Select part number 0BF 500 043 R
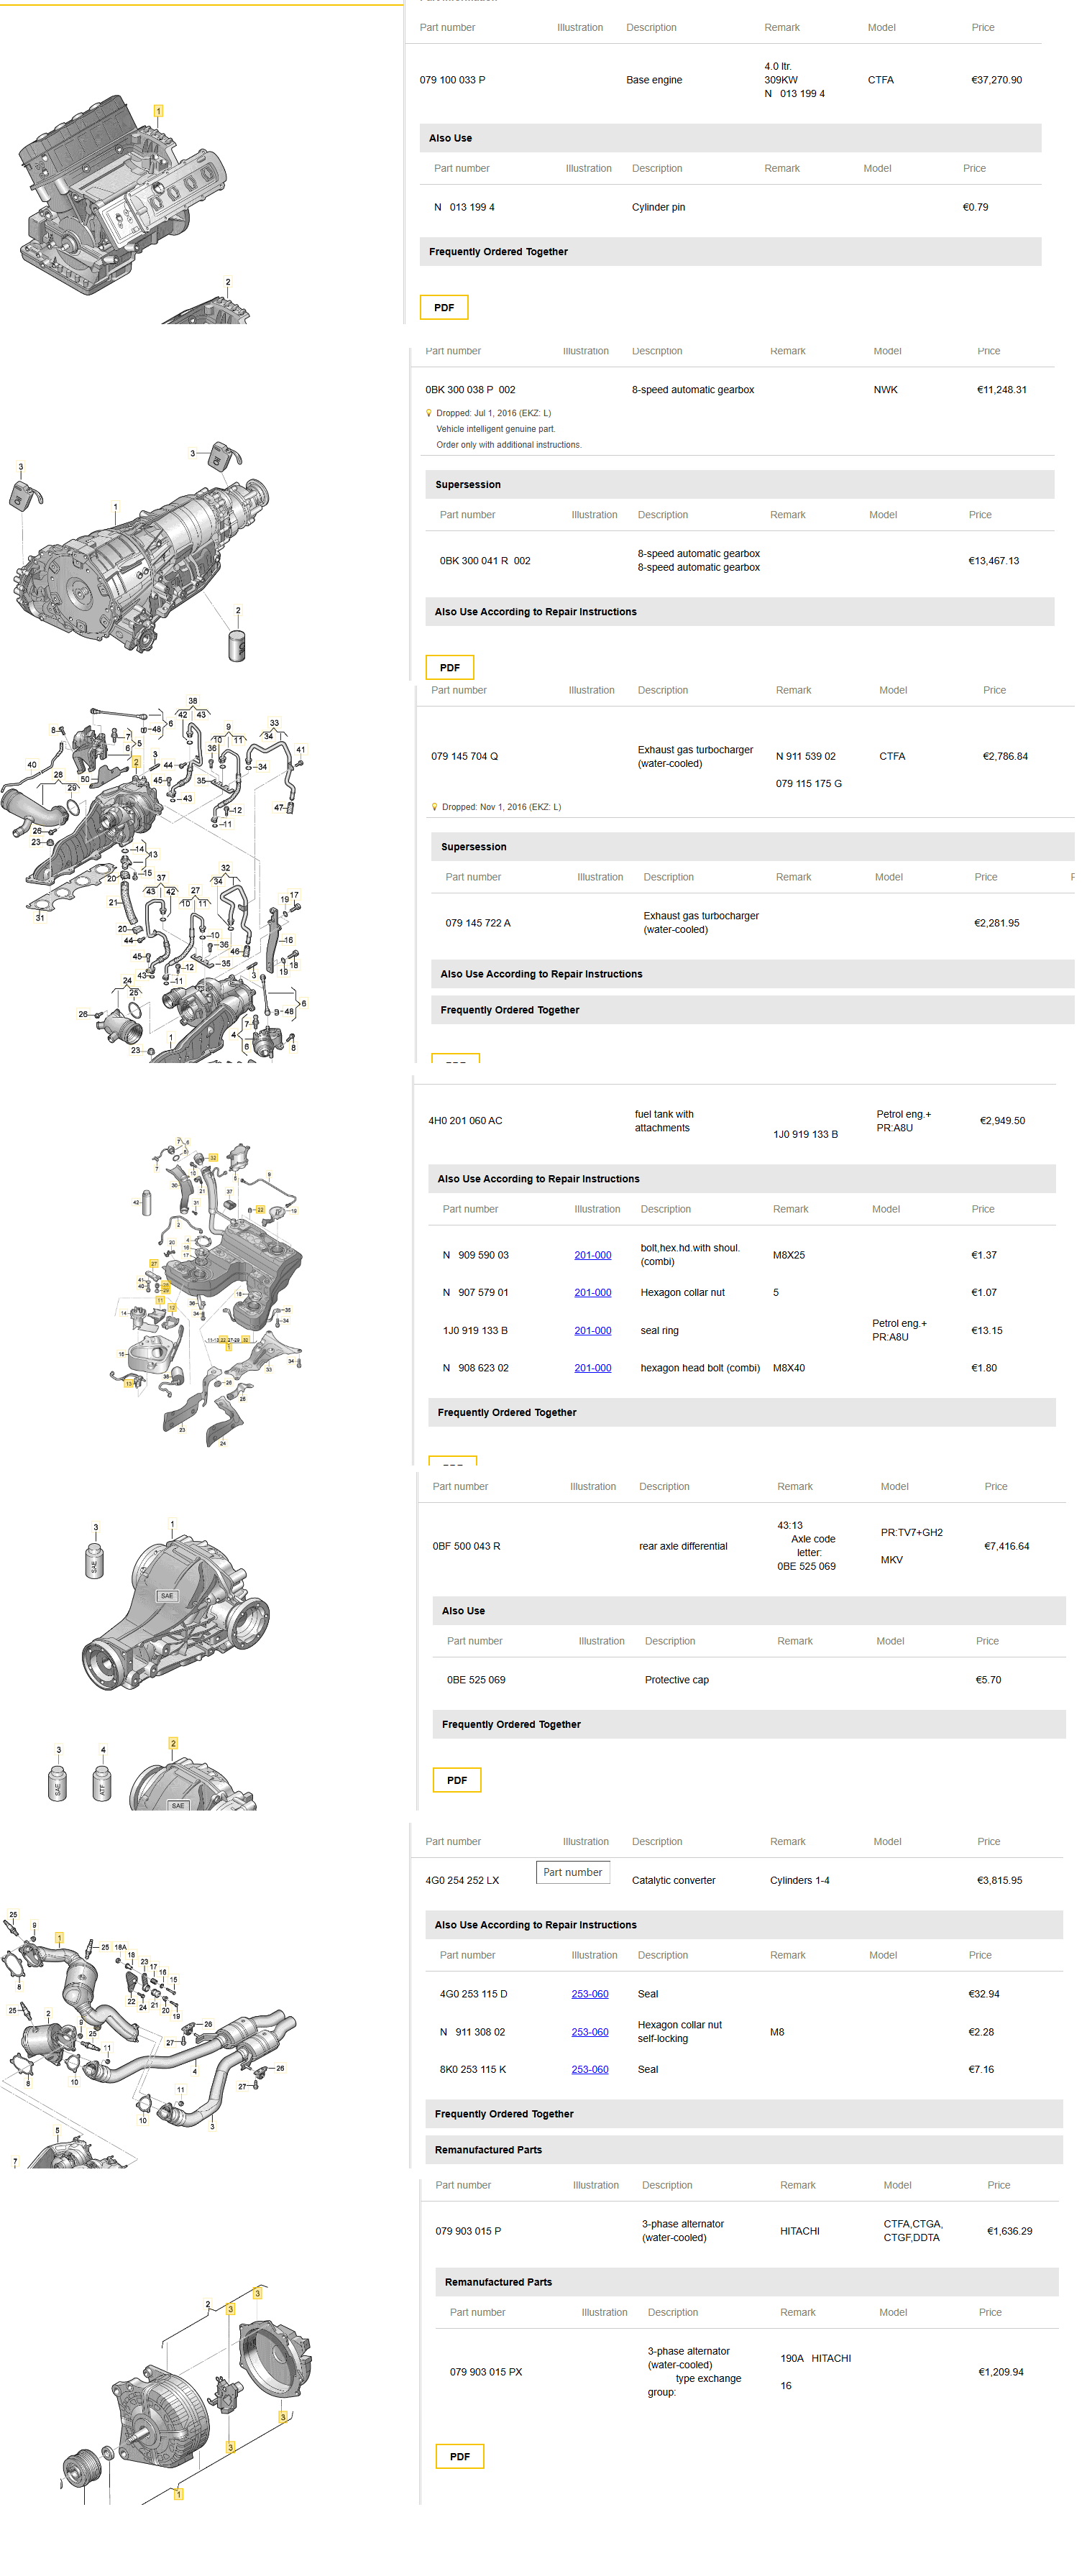 [467, 1546]
